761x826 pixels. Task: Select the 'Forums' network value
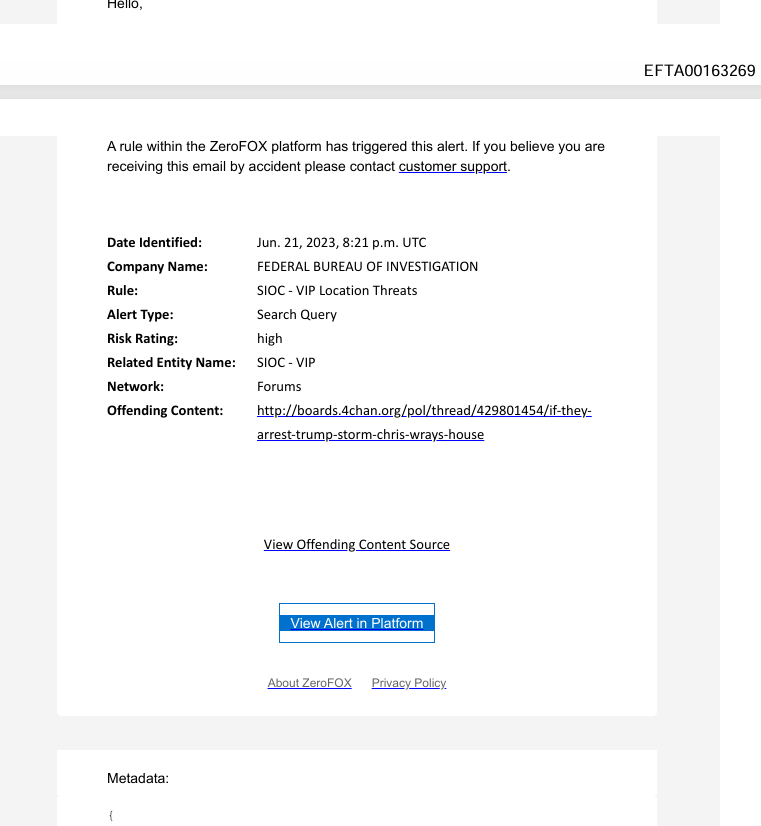pos(279,387)
